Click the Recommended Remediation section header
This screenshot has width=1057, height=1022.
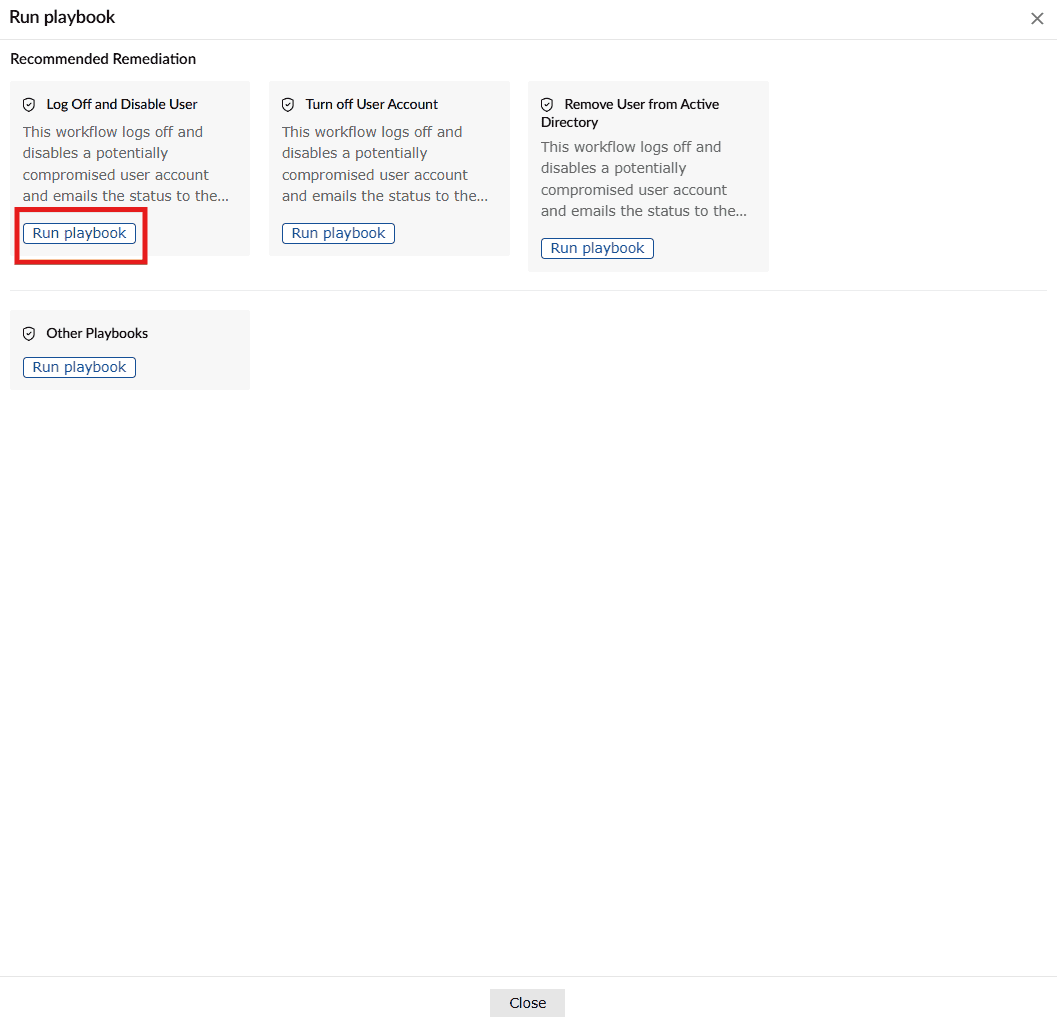(103, 59)
